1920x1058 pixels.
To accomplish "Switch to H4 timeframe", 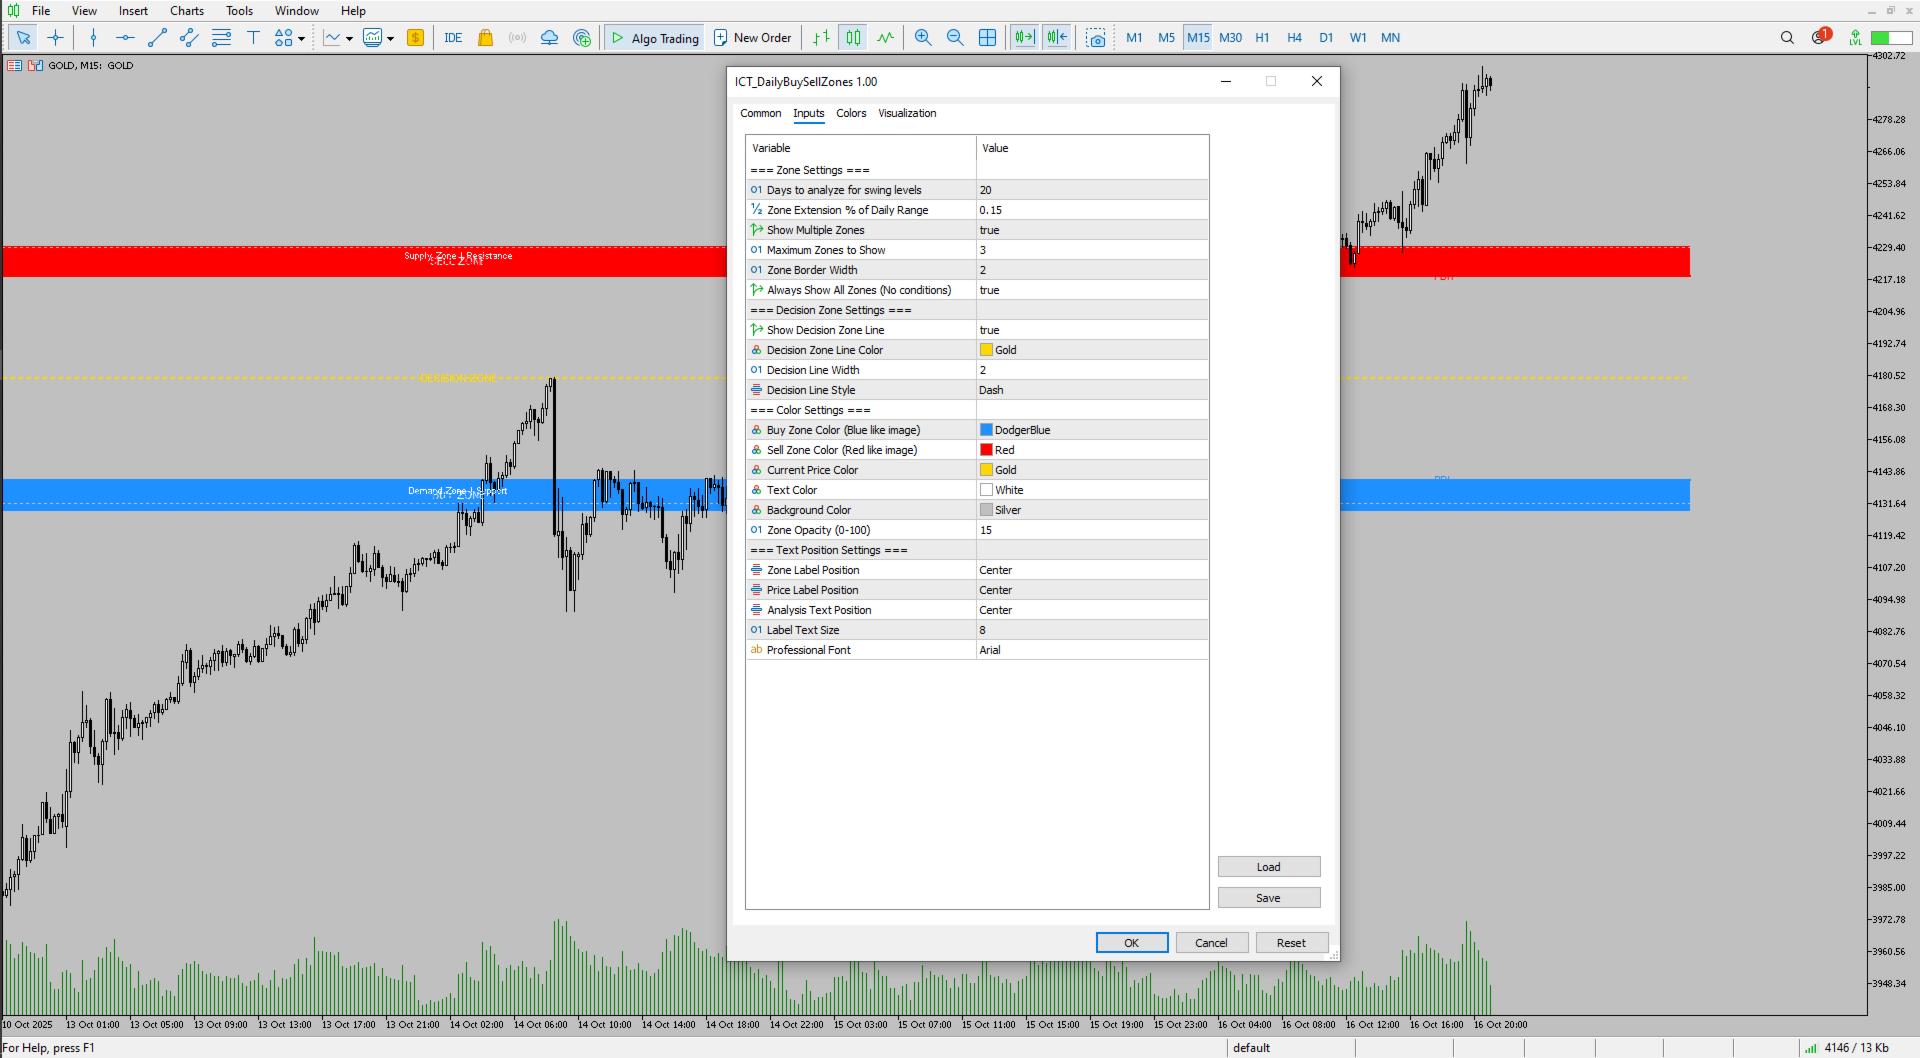I will point(1294,38).
